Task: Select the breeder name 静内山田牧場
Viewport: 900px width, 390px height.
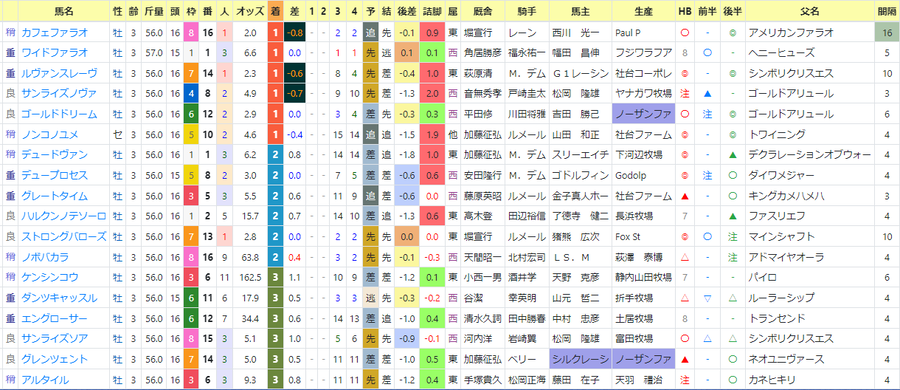Action: [643, 277]
